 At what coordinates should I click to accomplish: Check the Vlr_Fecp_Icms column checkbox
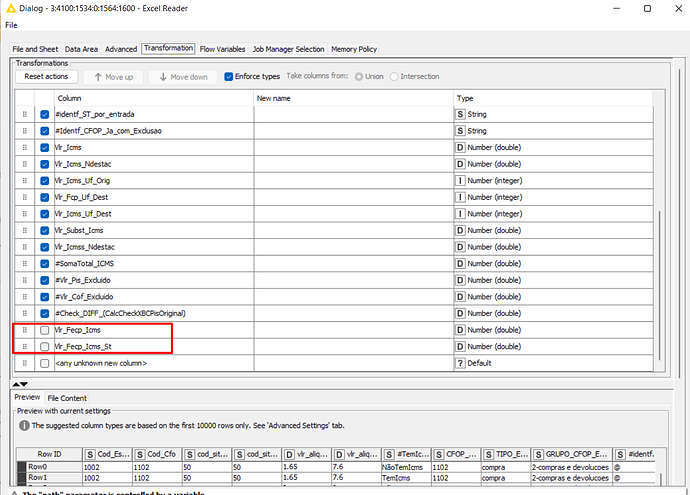(44, 330)
